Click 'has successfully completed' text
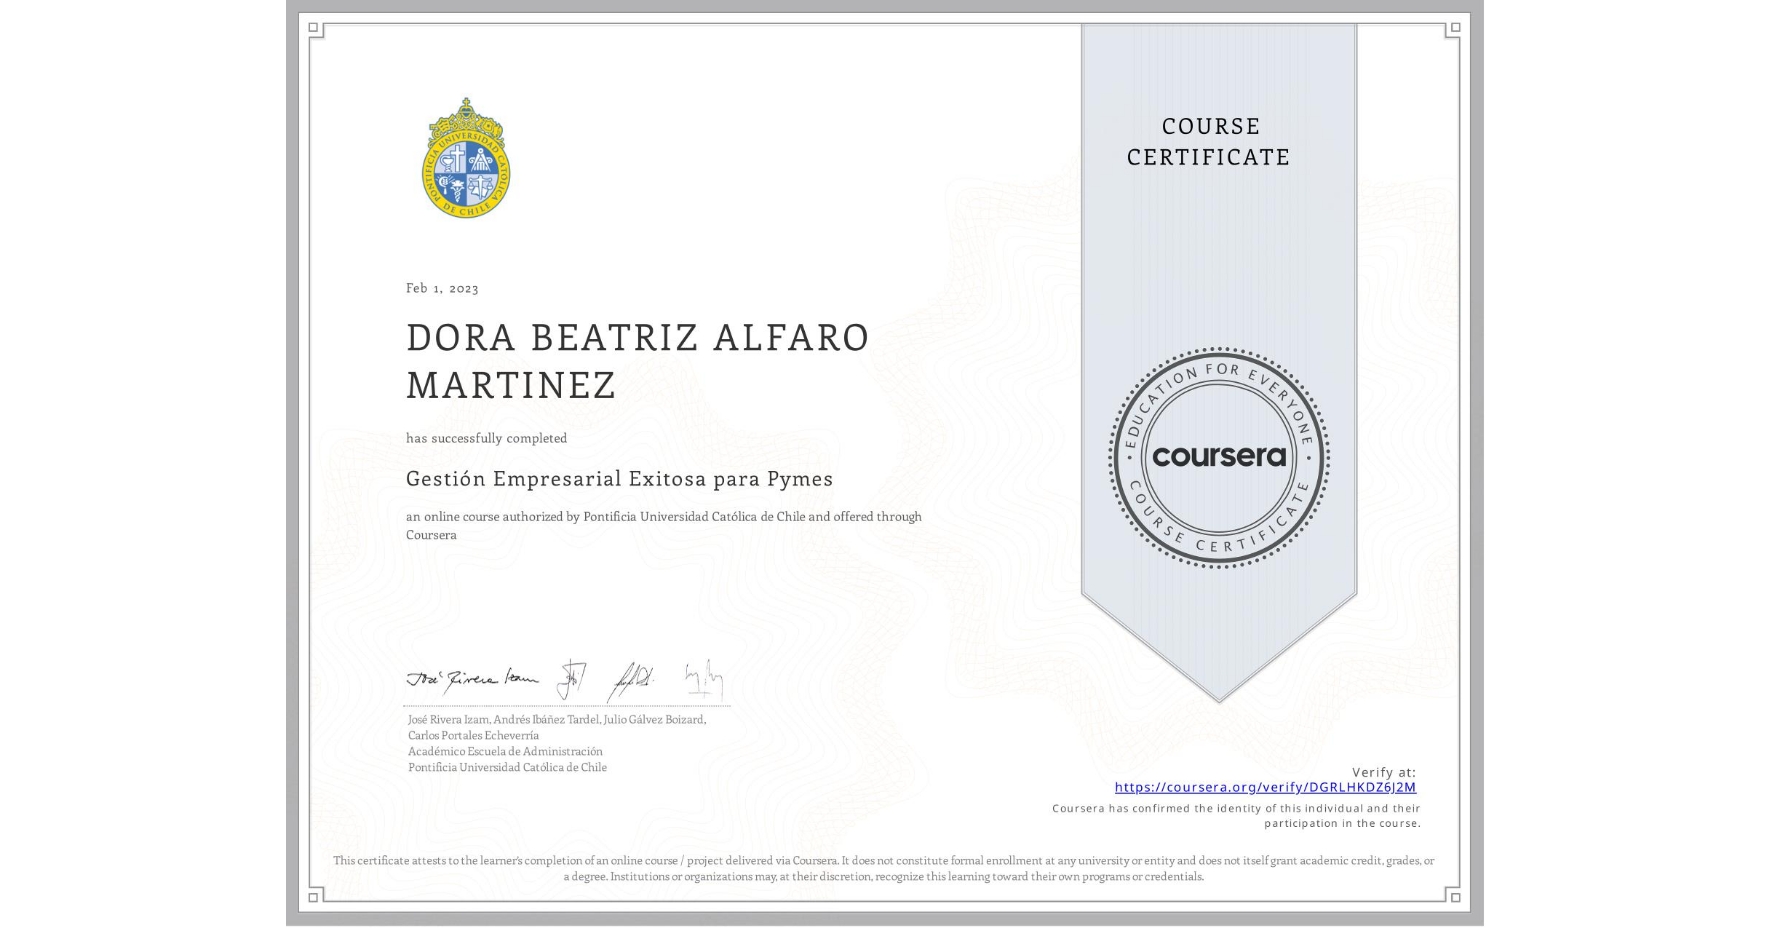Viewport: 1772px width, 928px height. (486, 438)
